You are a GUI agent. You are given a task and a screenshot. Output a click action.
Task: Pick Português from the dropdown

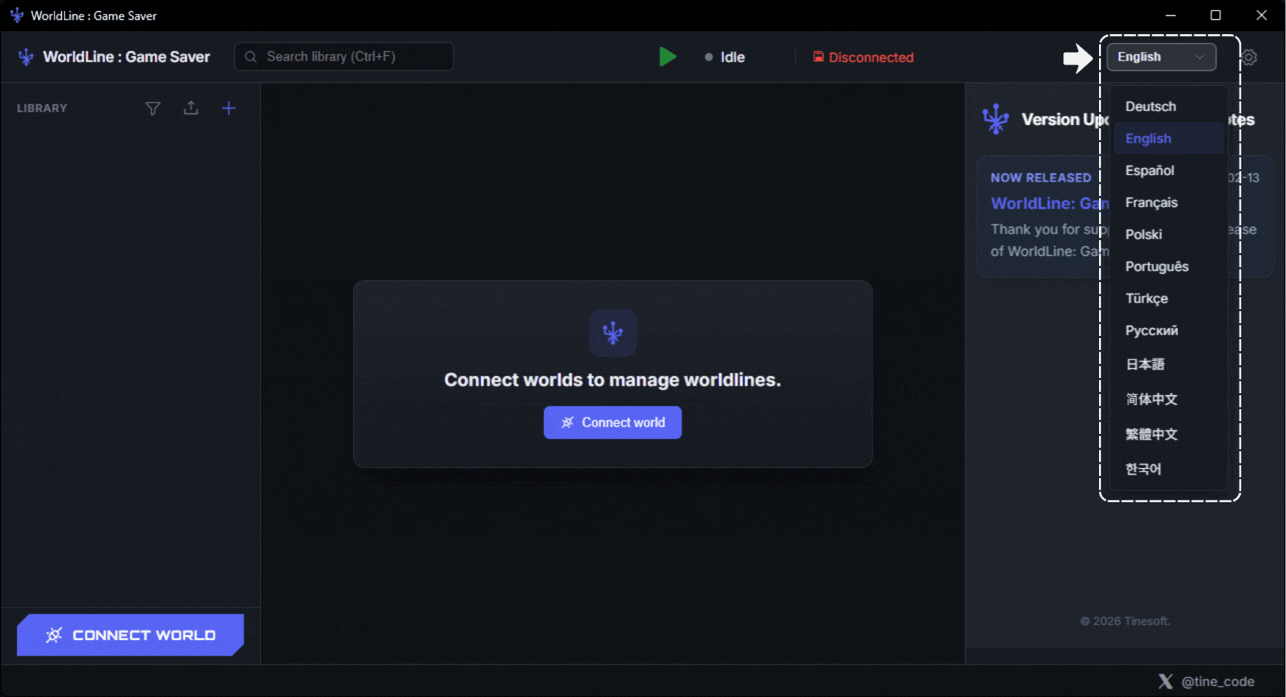(1169, 266)
